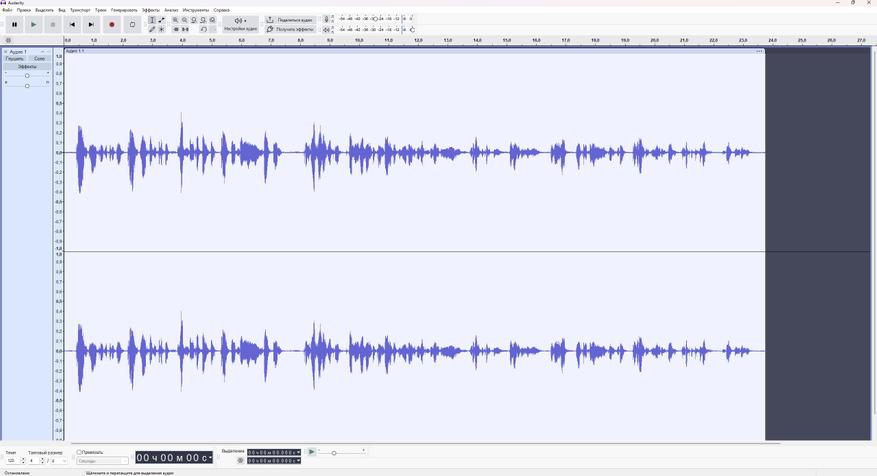This screenshot has height=476, width=877.
Task: Start recording with the red Record button
Action: tap(112, 25)
